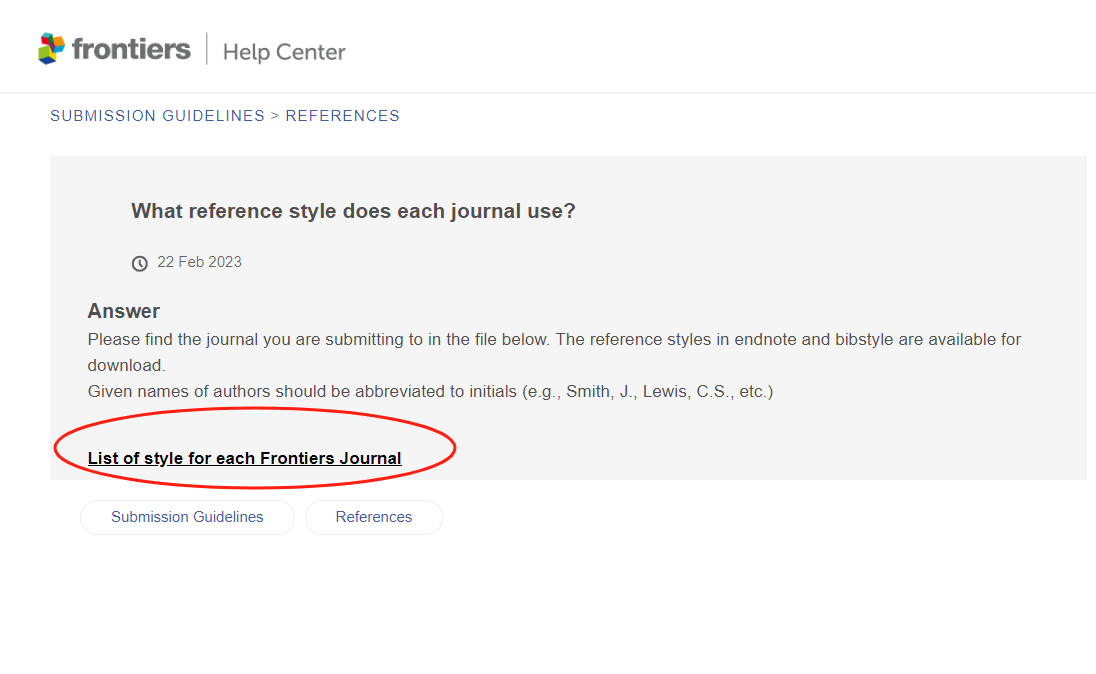Go to SUBMISSION GUIDELINES breadcrumb
The width and height of the screenshot is (1096, 674).
pos(157,116)
